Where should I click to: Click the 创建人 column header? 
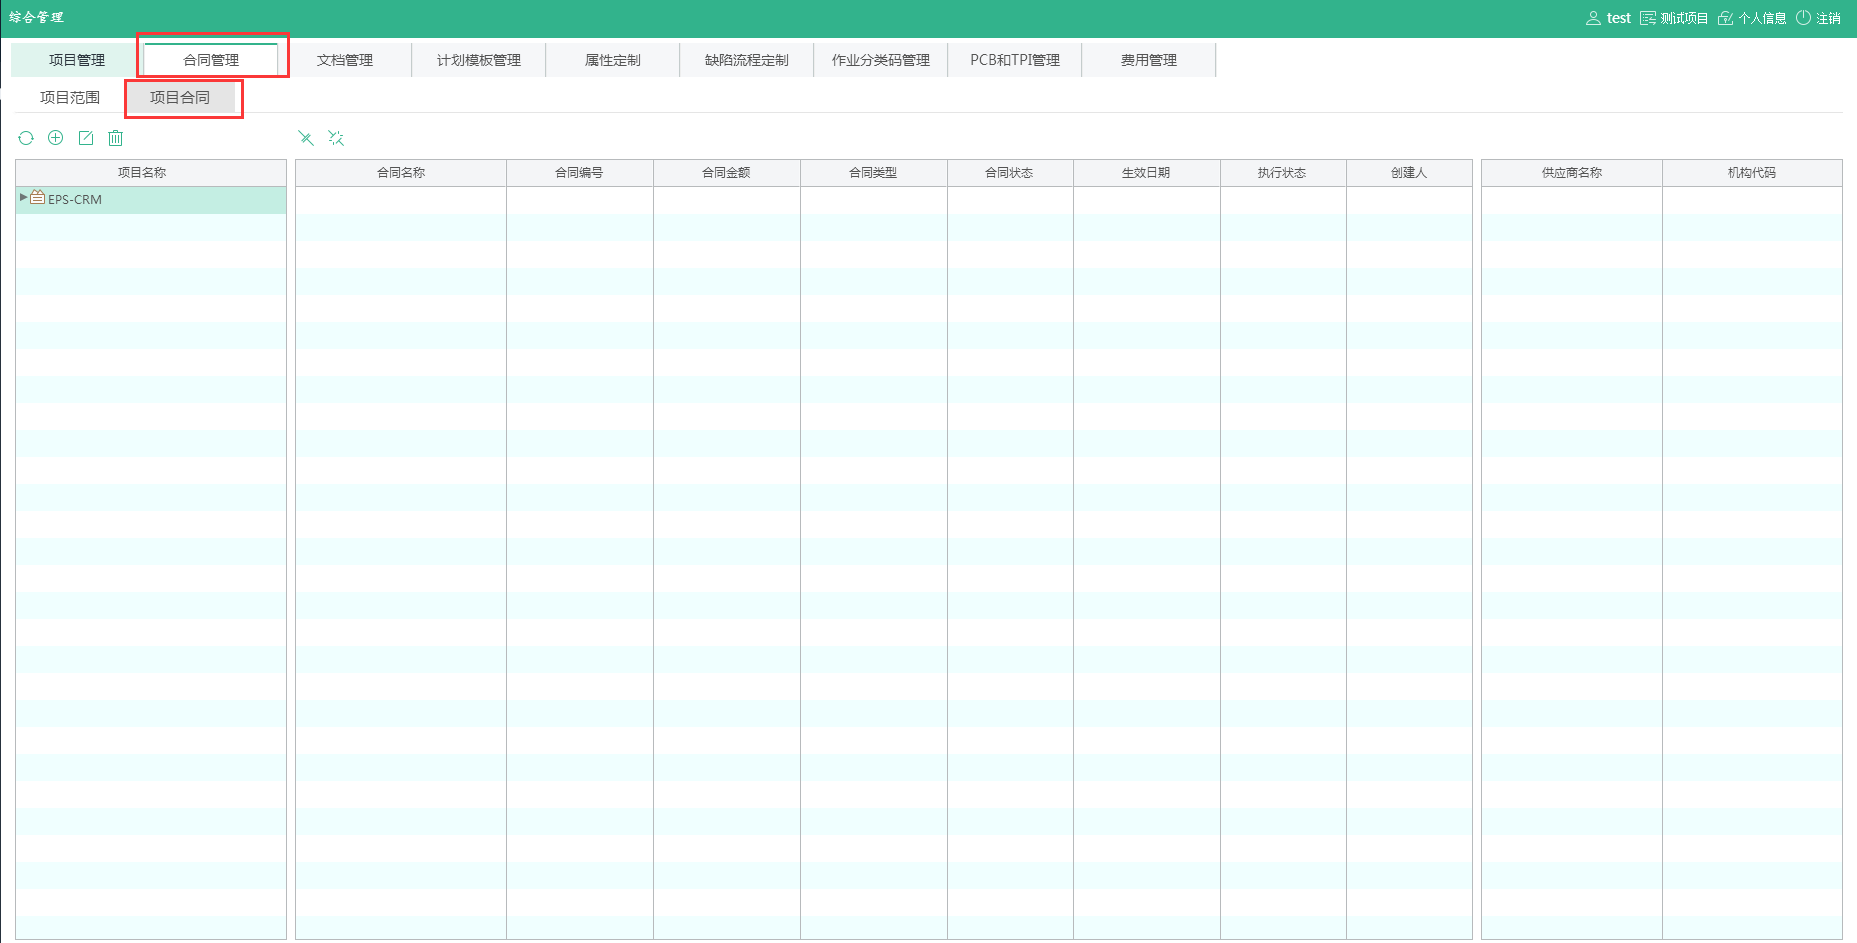1409,173
